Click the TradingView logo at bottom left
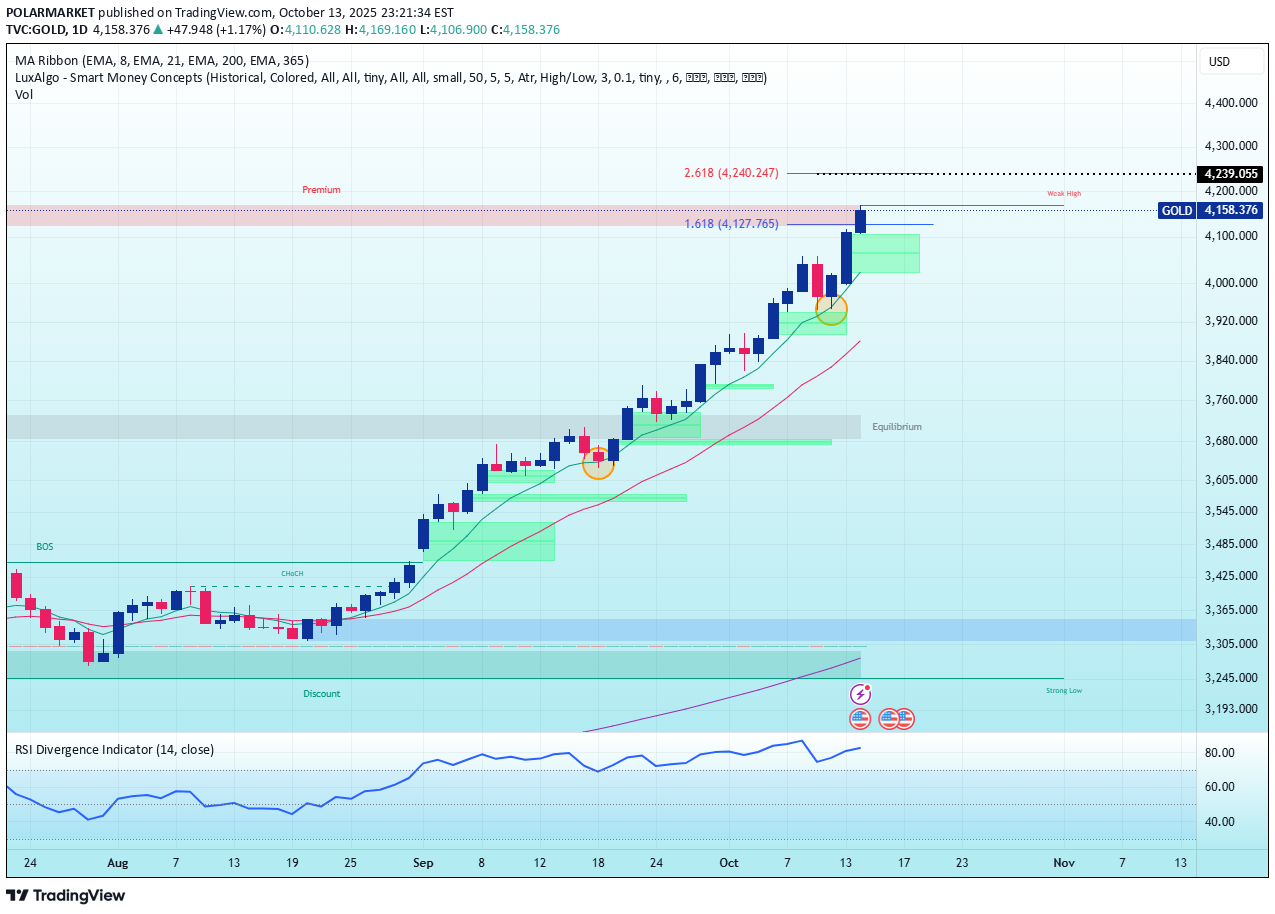The width and height of the screenshot is (1275, 914). 66,895
